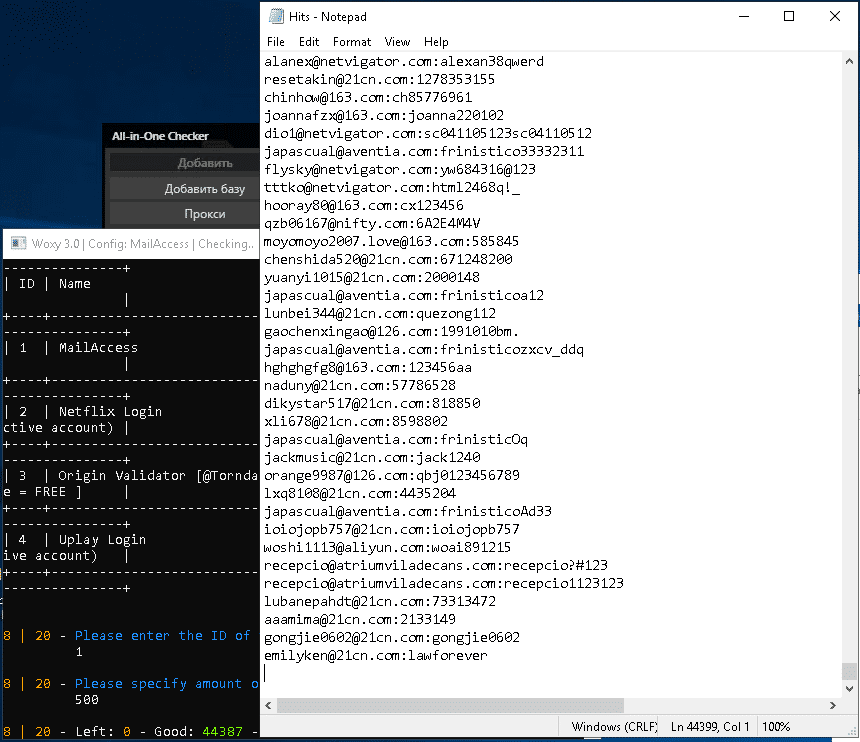Click 'Ln 44399, Col 1' in status bar
Viewport: 860px width, 742px height.
pos(710,727)
